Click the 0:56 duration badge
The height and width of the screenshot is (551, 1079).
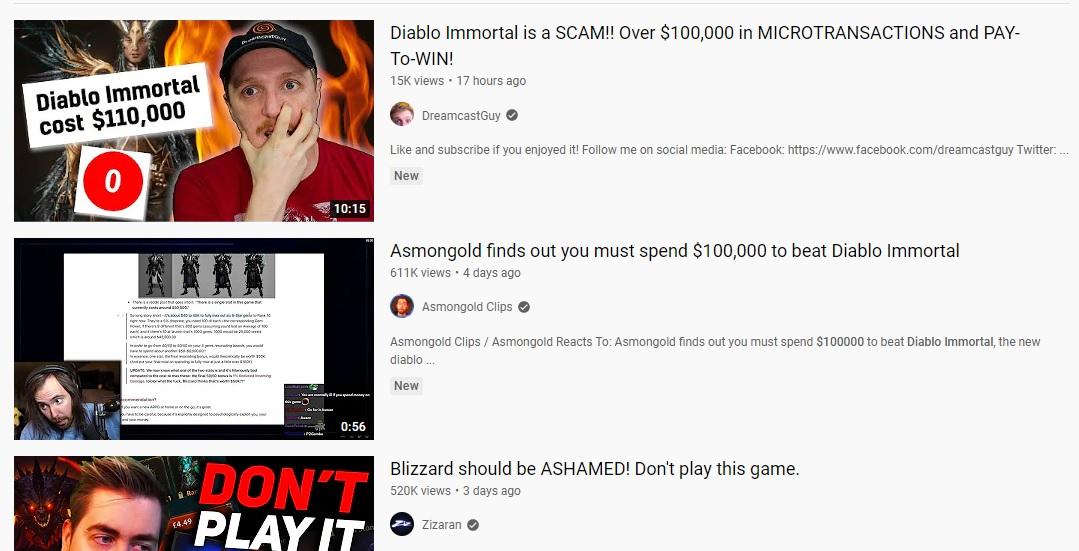[353, 426]
